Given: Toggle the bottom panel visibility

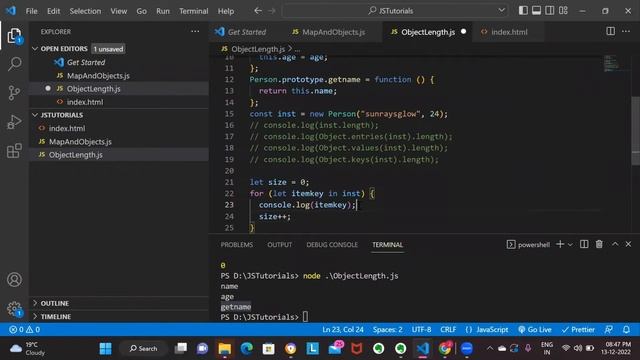Looking at the screenshot, I should click(536, 11).
